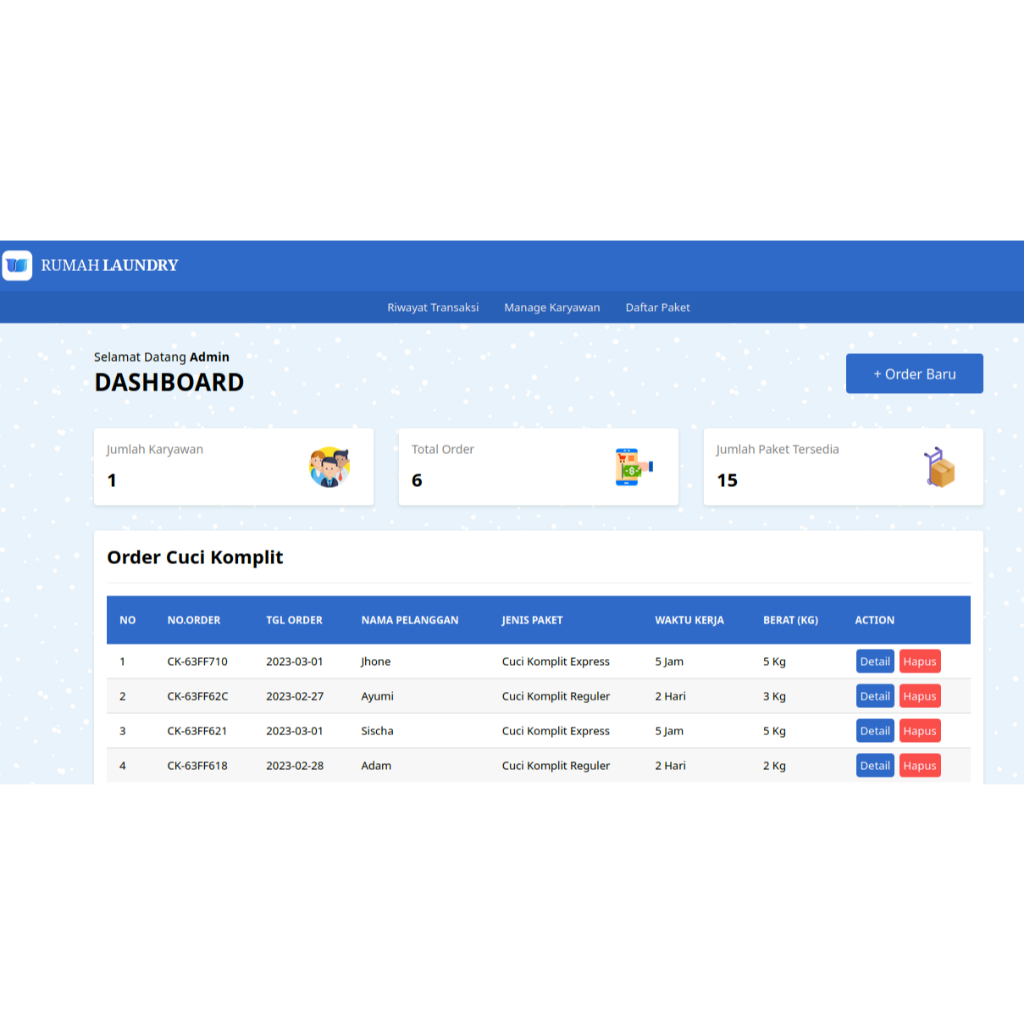This screenshot has height=1024, width=1024.
Task: Click customer name Adam
Action: pos(376,765)
